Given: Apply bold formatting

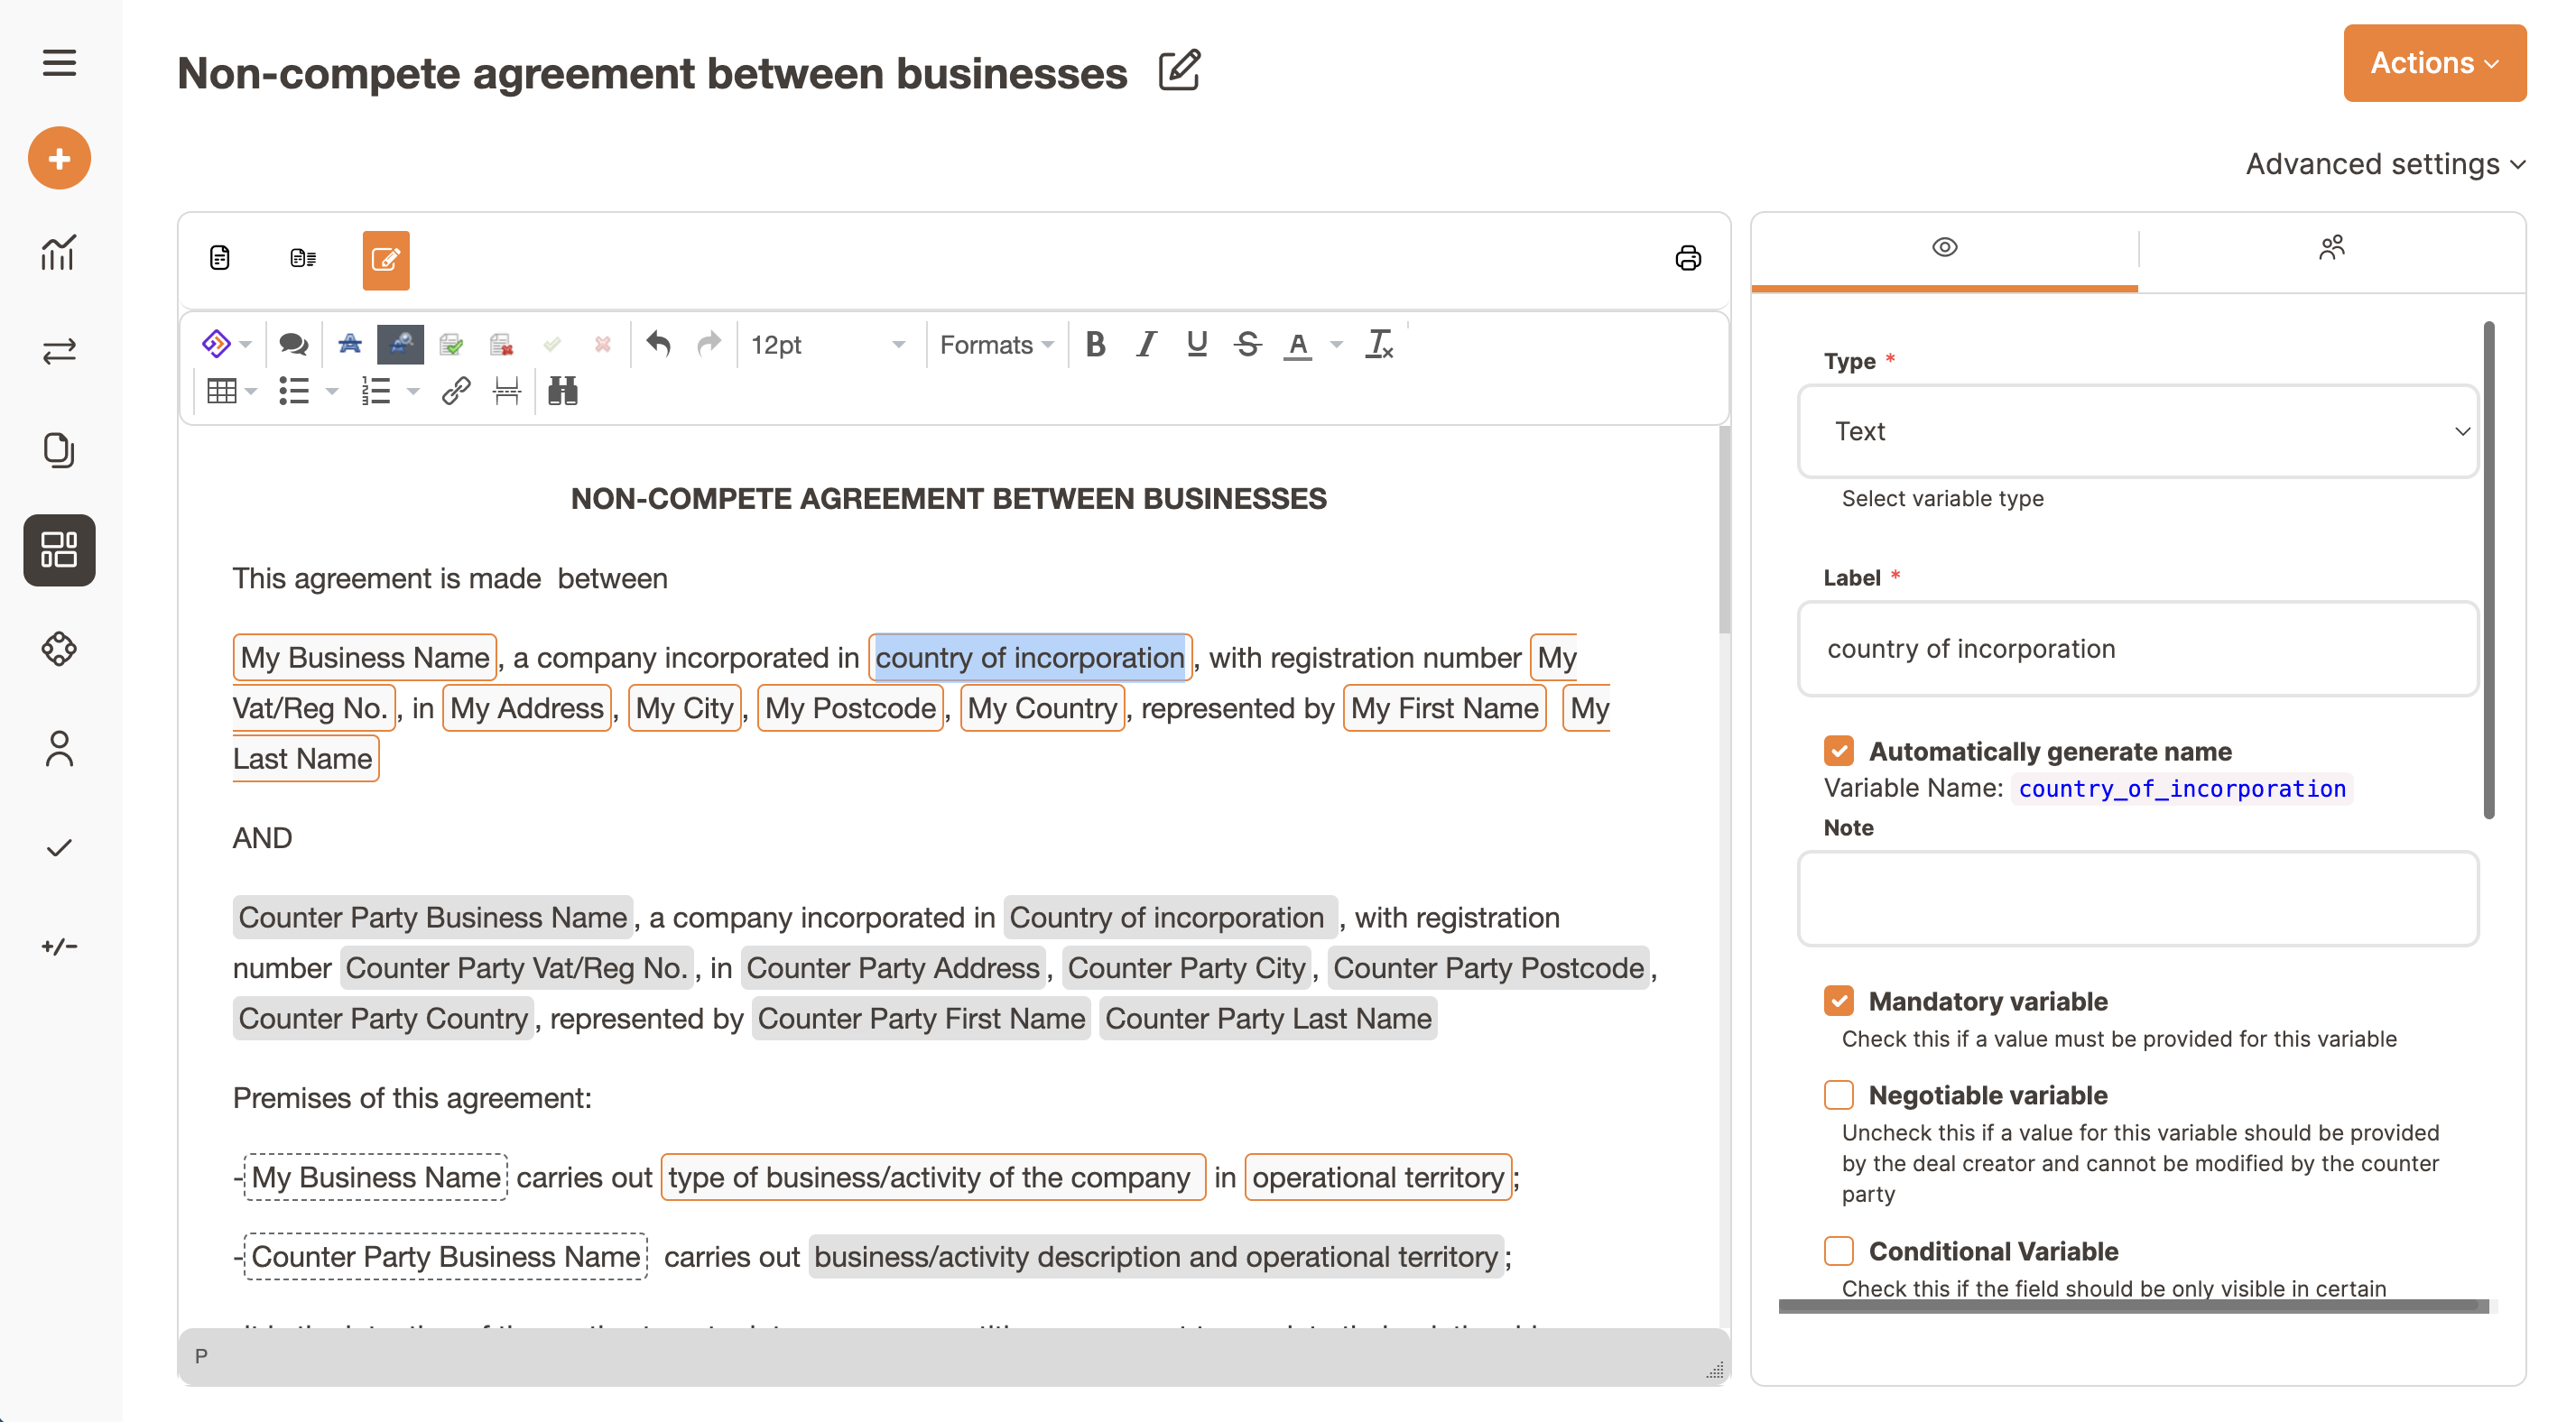Looking at the screenshot, I should tap(1096, 344).
